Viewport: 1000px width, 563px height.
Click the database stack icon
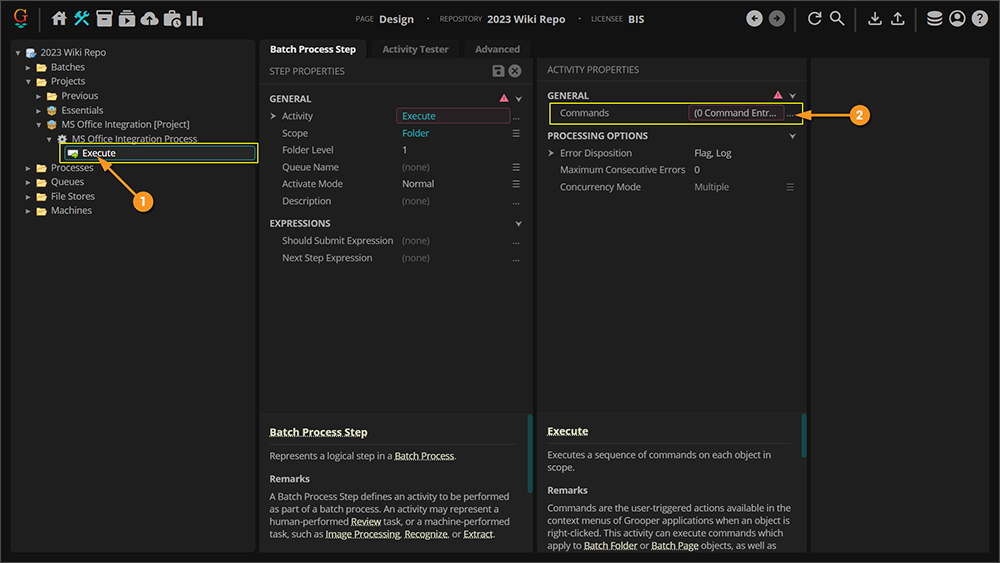[934, 18]
